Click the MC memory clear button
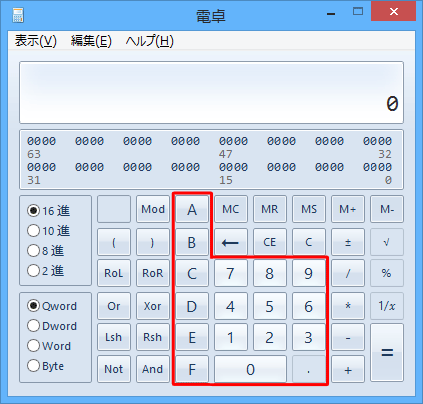The height and width of the screenshot is (404, 423). click(x=231, y=209)
